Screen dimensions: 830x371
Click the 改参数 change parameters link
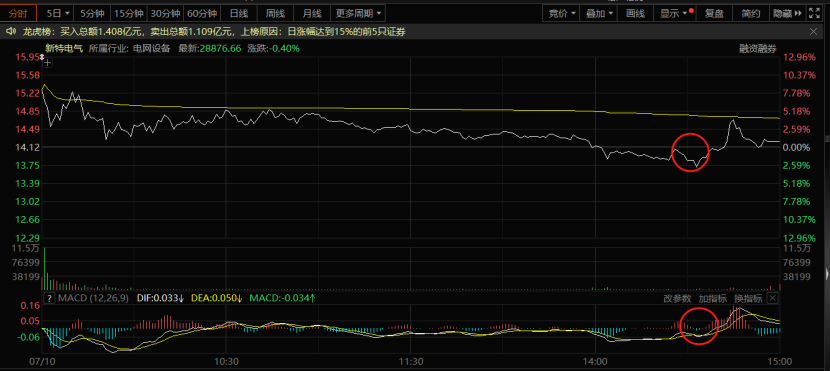point(677,298)
